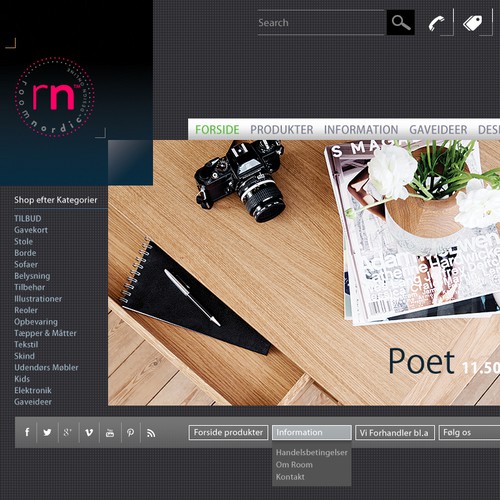The image size is (500, 500).
Task: Open the GAVEIDEER menu tab
Action: [438, 130]
